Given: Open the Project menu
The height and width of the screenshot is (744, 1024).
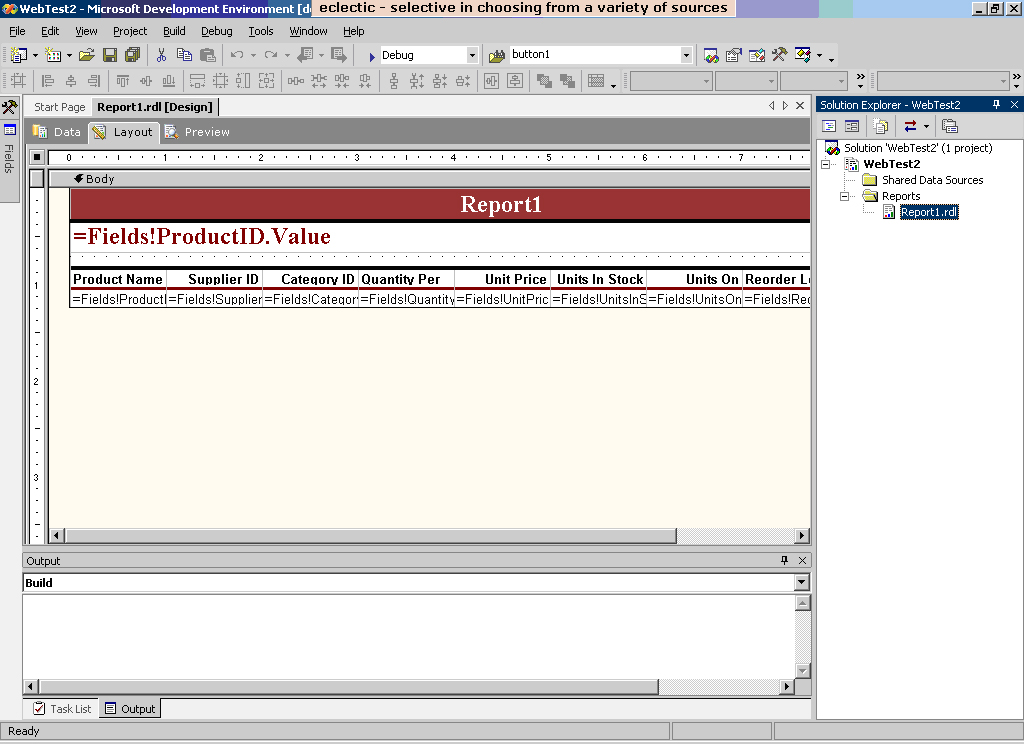Looking at the screenshot, I should coord(130,31).
